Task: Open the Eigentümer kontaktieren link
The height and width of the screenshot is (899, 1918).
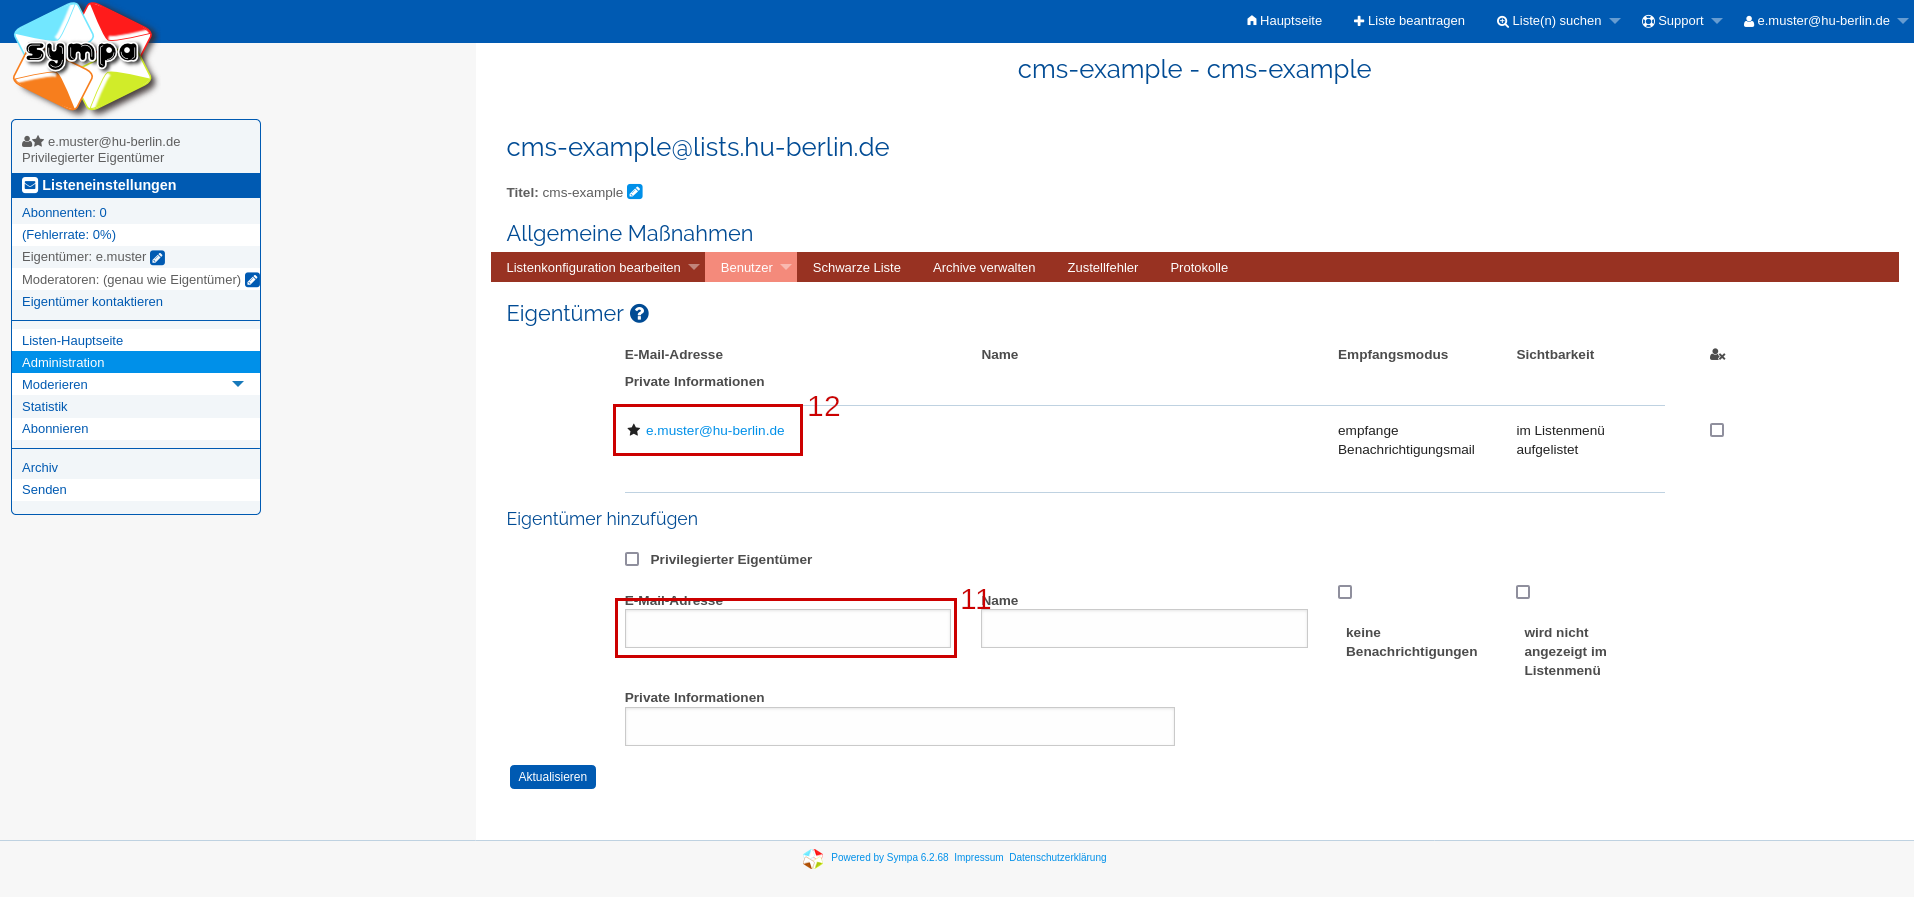Action: pyautogui.click(x=92, y=302)
